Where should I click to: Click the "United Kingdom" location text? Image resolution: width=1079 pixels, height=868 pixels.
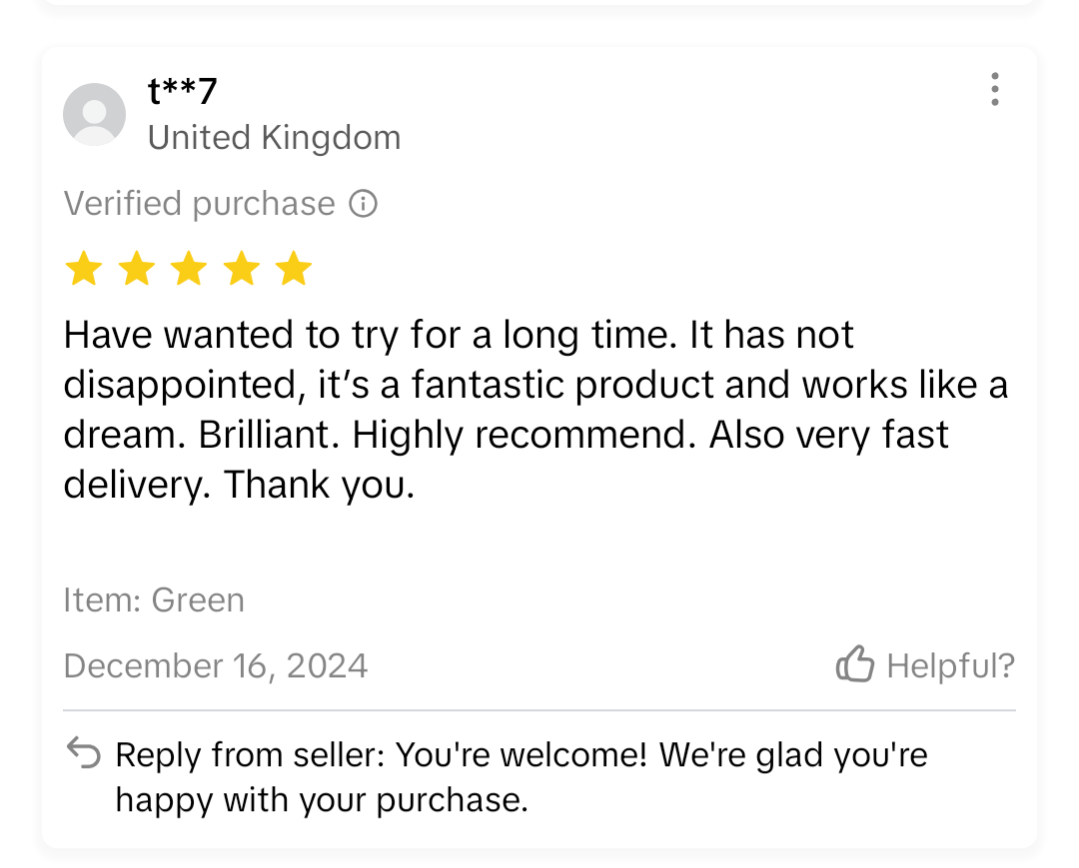[x=274, y=137]
